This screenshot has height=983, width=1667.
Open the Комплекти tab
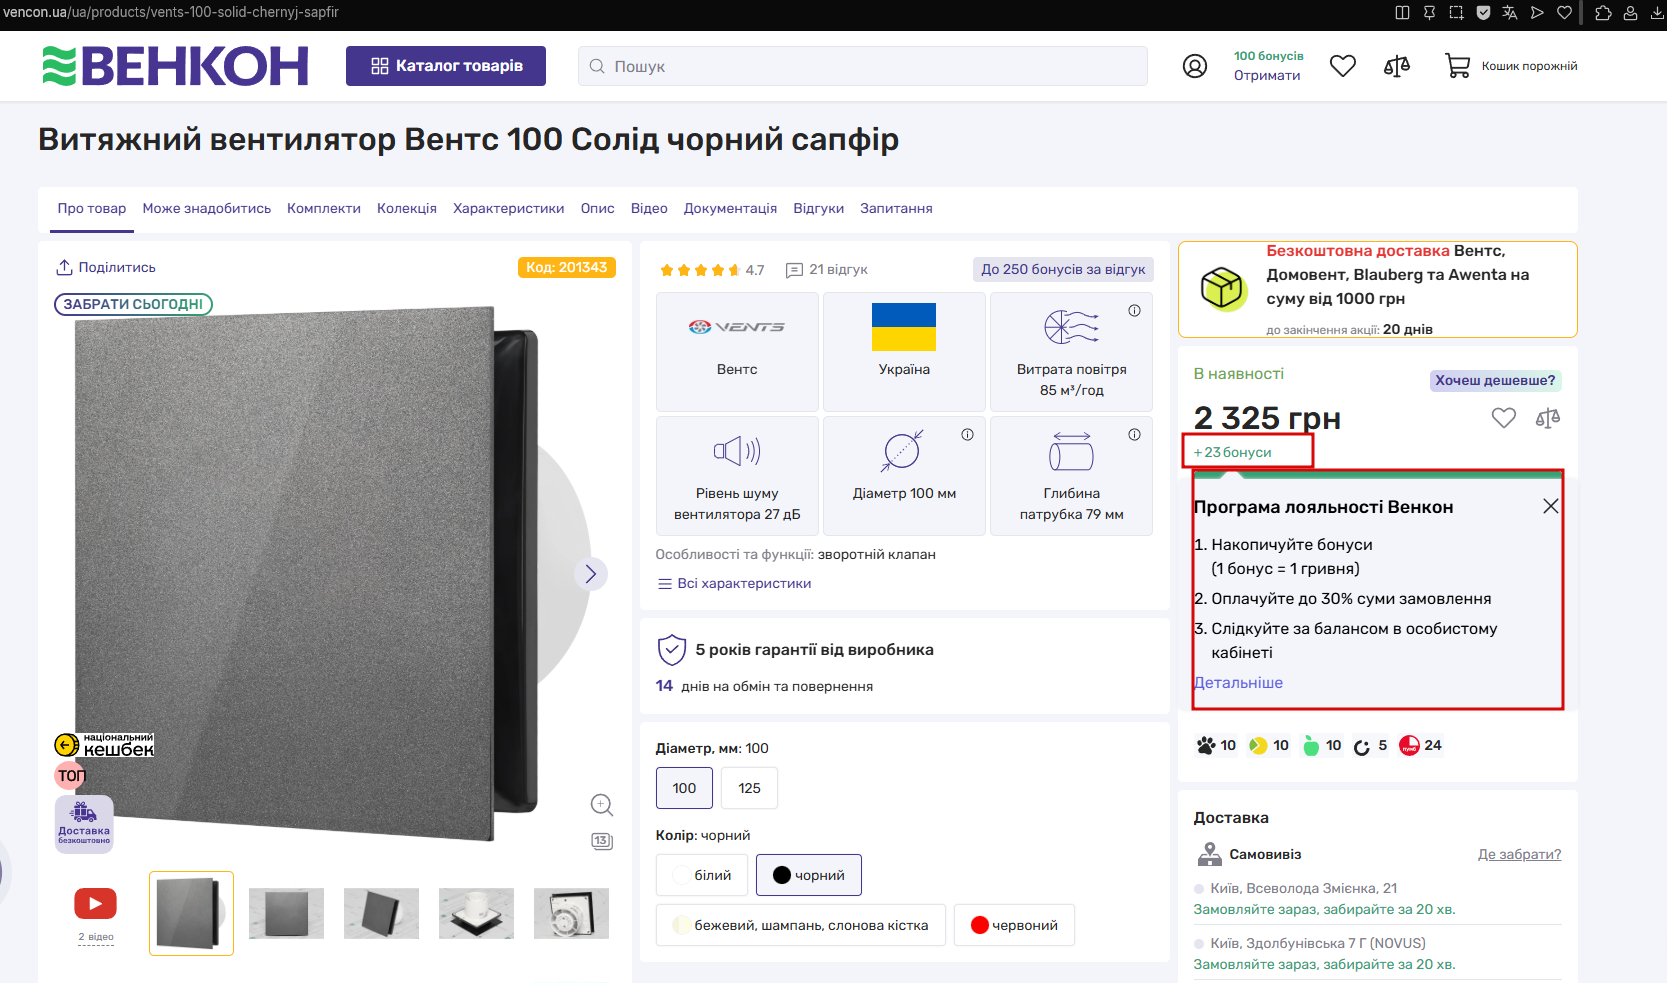coord(324,209)
